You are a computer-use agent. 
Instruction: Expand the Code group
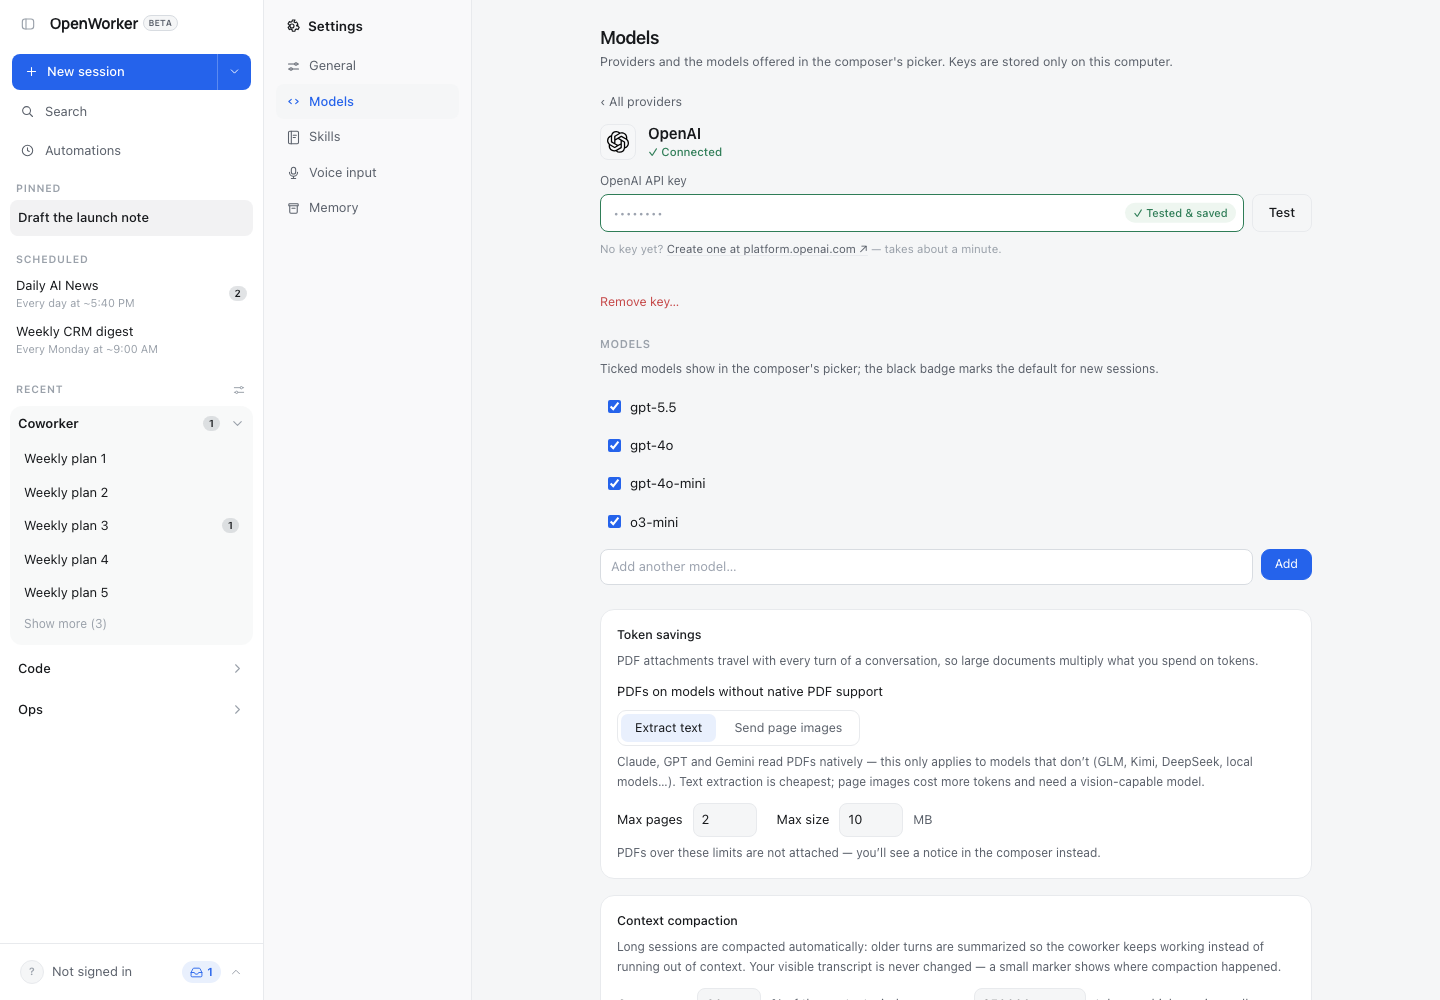pos(131,669)
